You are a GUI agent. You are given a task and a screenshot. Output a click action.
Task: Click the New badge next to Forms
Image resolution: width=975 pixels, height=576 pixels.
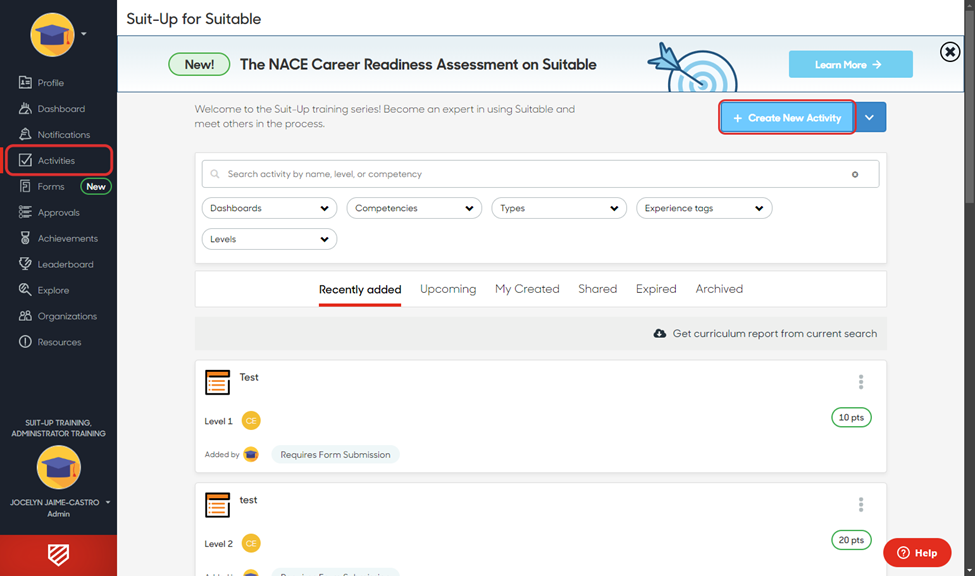[96, 187]
